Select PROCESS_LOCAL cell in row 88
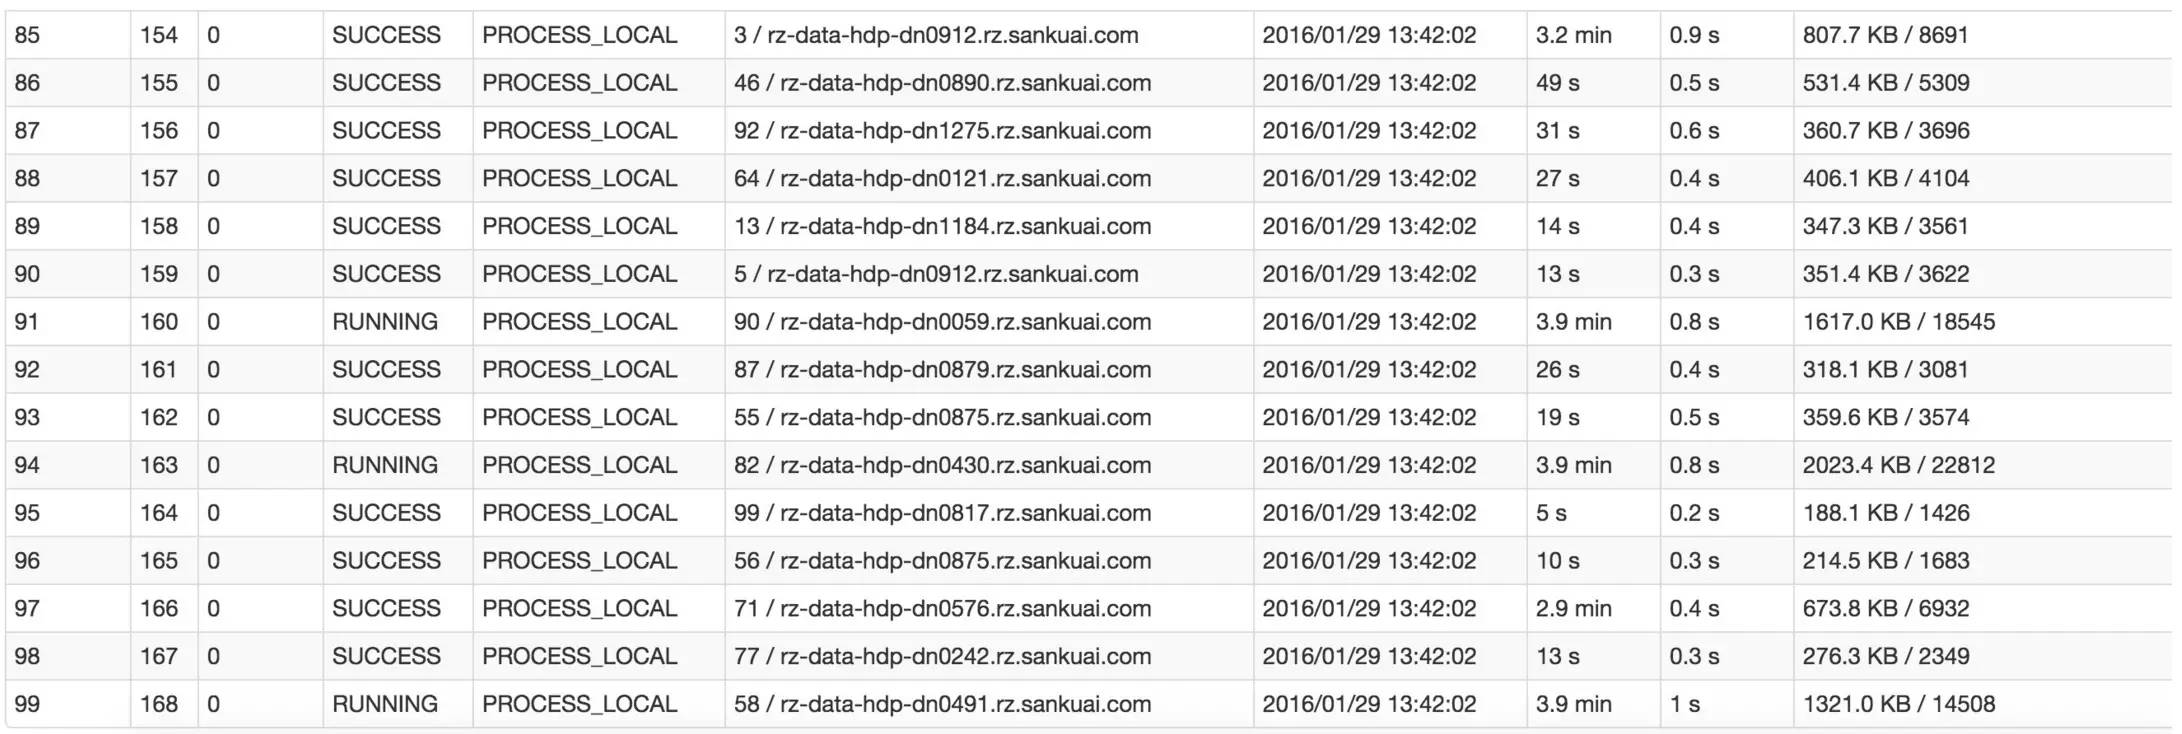2182x734 pixels. (598, 178)
